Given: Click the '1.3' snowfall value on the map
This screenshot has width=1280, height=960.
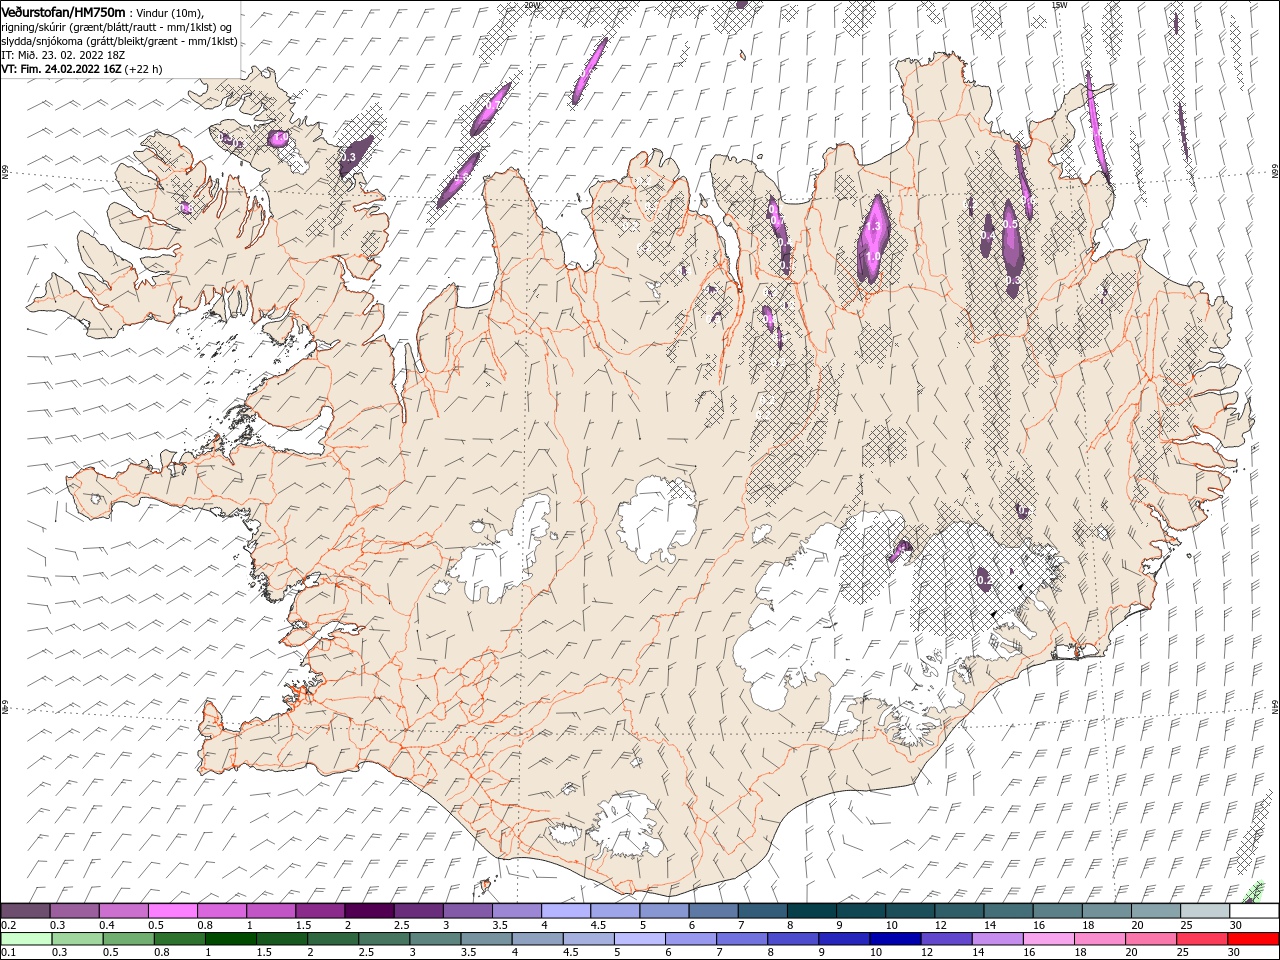Looking at the screenshot, I should [x=873, y=227].
